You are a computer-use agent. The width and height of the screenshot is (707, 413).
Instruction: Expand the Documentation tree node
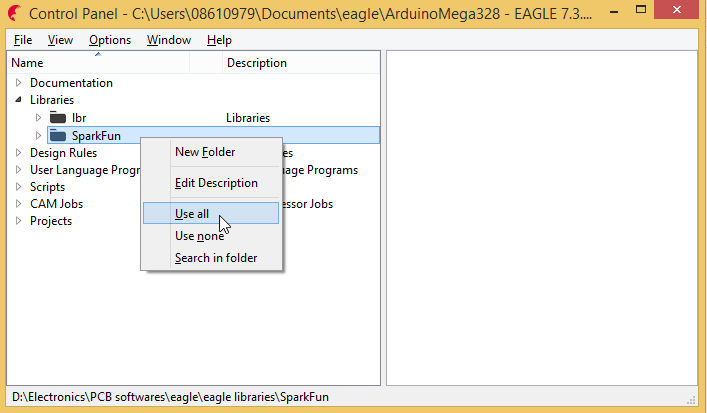pos(18,83)
